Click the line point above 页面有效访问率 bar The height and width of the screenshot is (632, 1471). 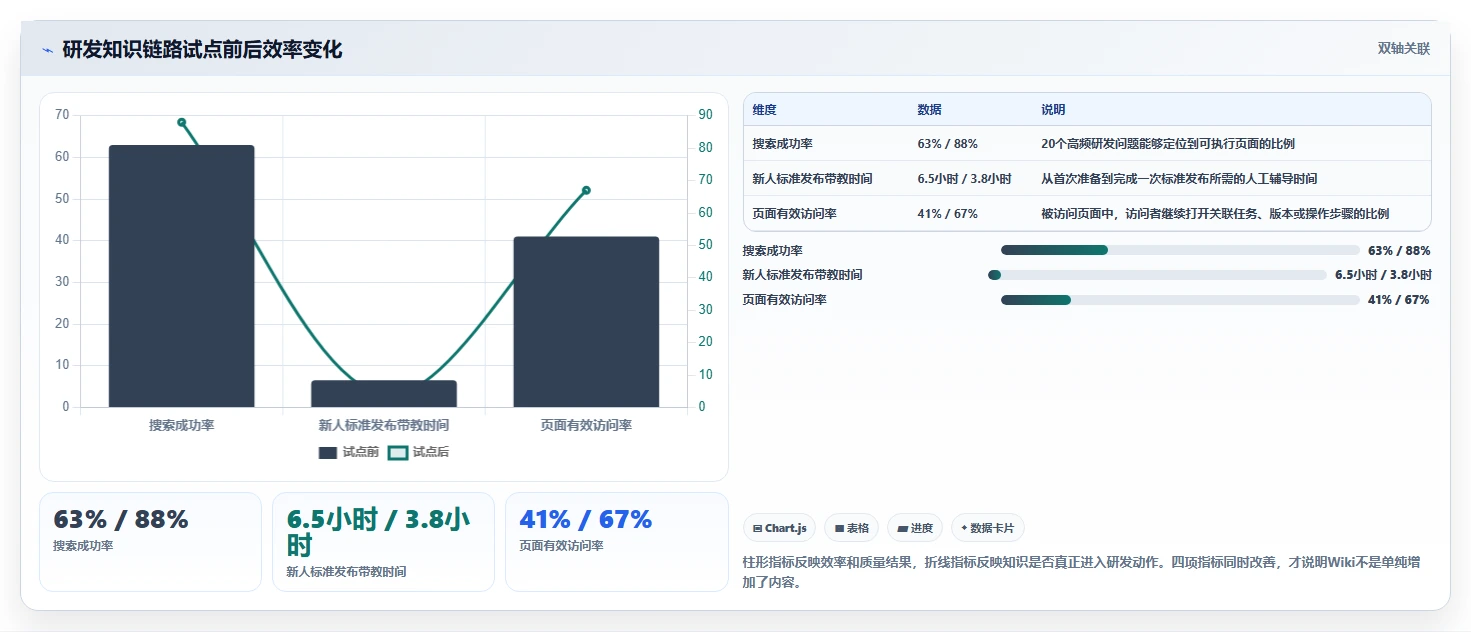(586, 190)
